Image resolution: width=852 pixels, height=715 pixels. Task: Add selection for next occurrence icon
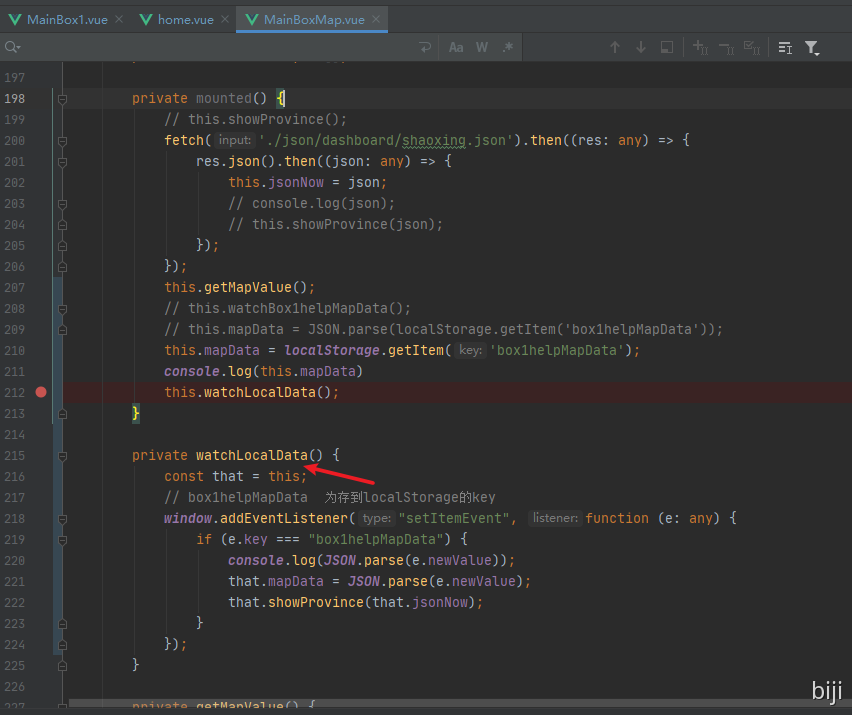(700, 47)
